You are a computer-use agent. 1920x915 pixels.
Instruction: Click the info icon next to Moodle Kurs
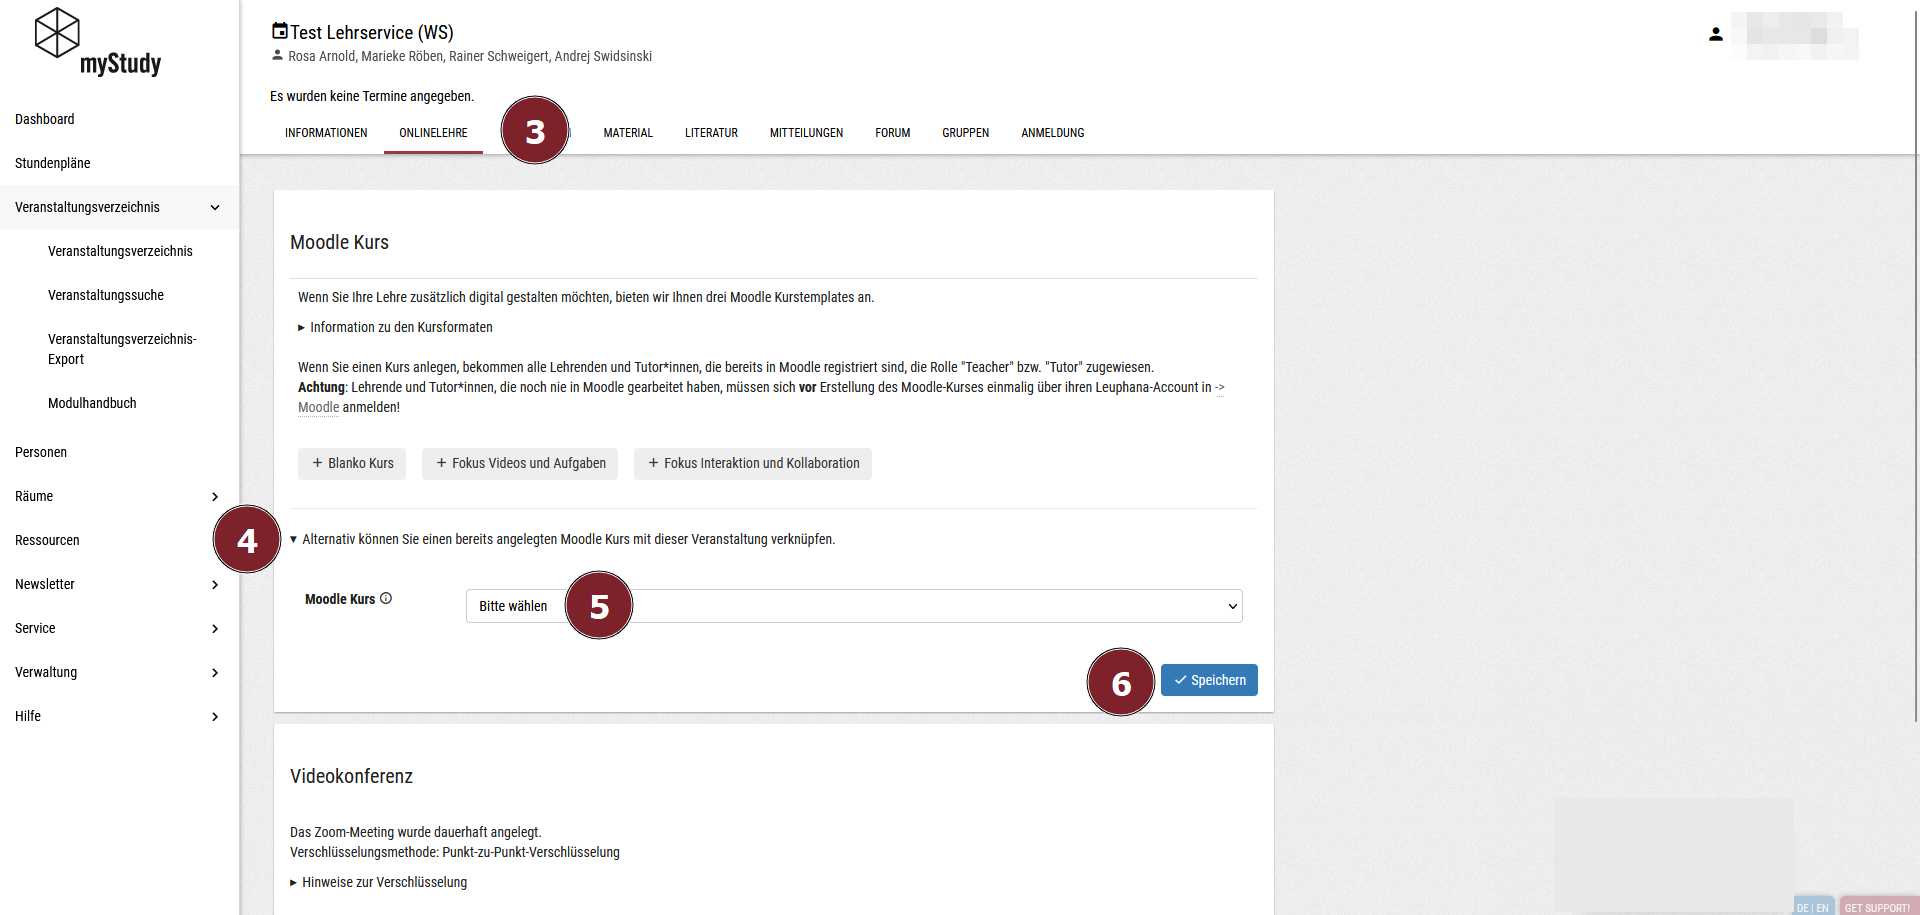(386, 599)
